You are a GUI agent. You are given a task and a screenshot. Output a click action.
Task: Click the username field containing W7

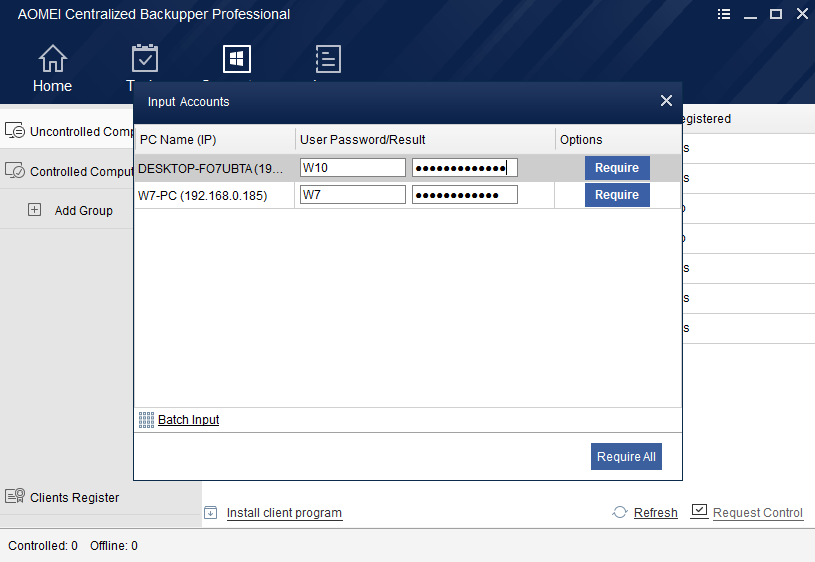point(352,194)
